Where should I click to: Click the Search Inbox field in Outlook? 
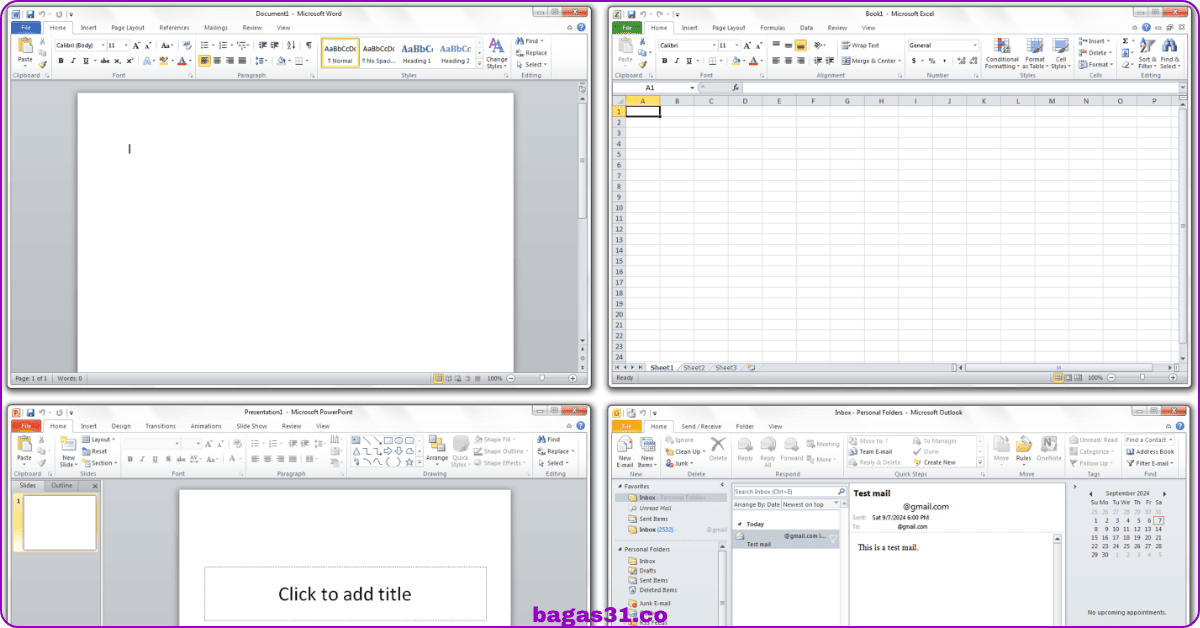coord(789,492)
